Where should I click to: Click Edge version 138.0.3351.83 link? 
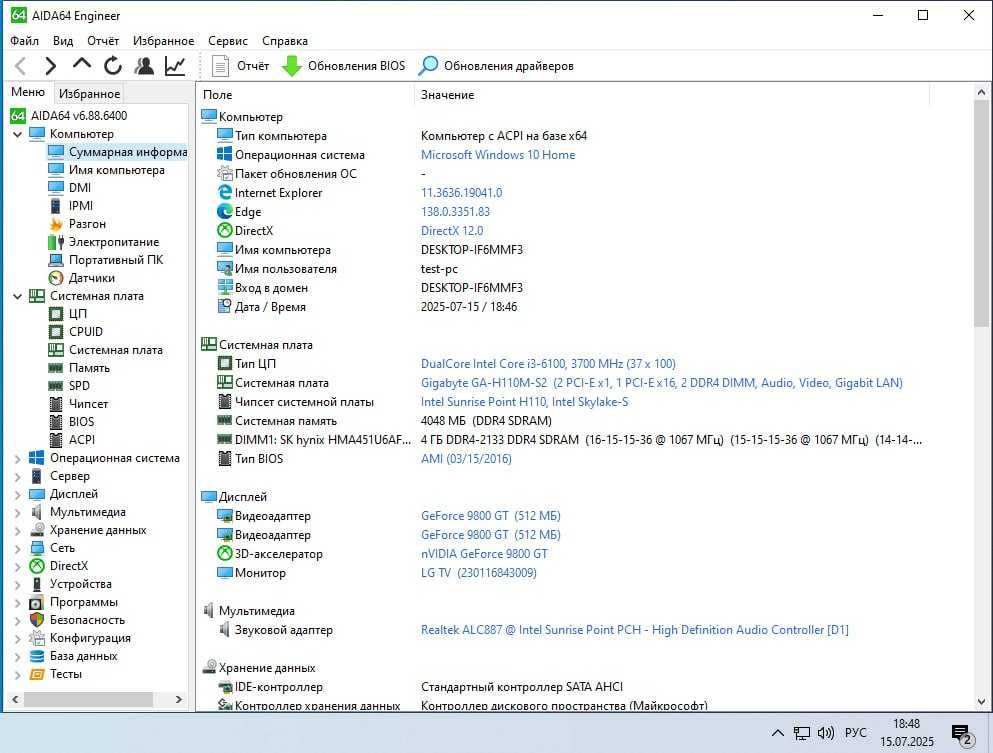(x=455, y=212)
